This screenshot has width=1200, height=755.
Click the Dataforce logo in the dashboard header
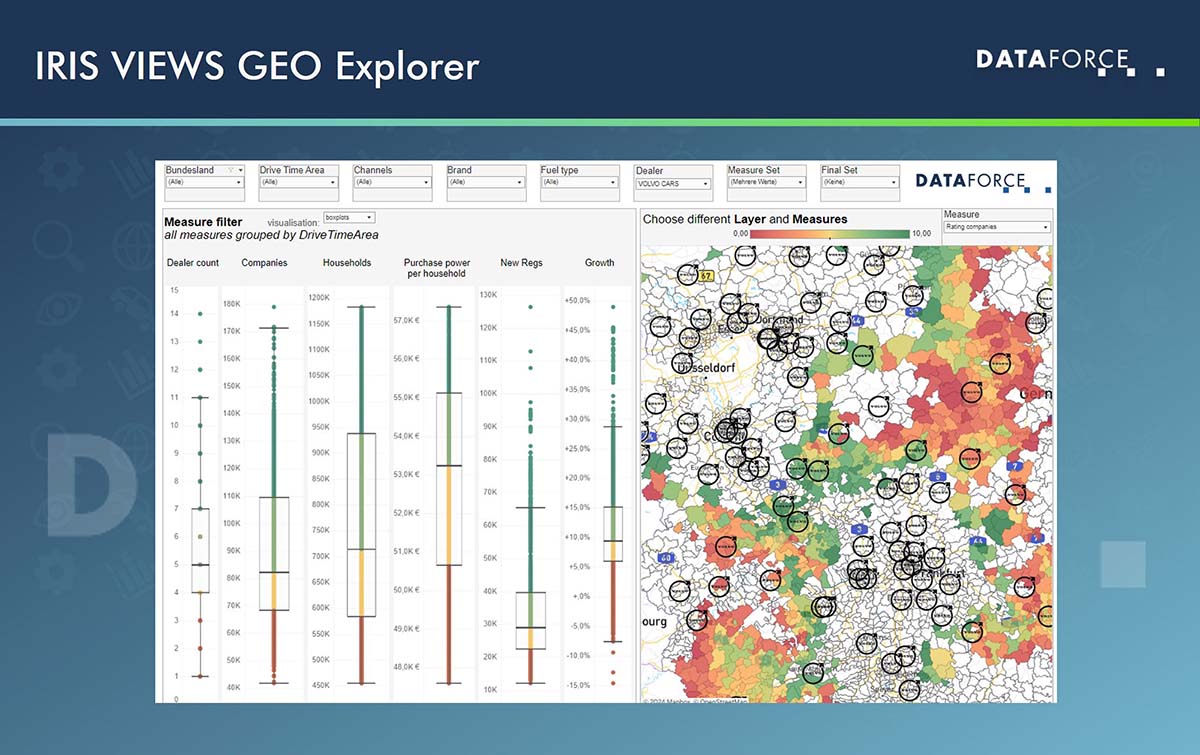click(x=983, y=181)
